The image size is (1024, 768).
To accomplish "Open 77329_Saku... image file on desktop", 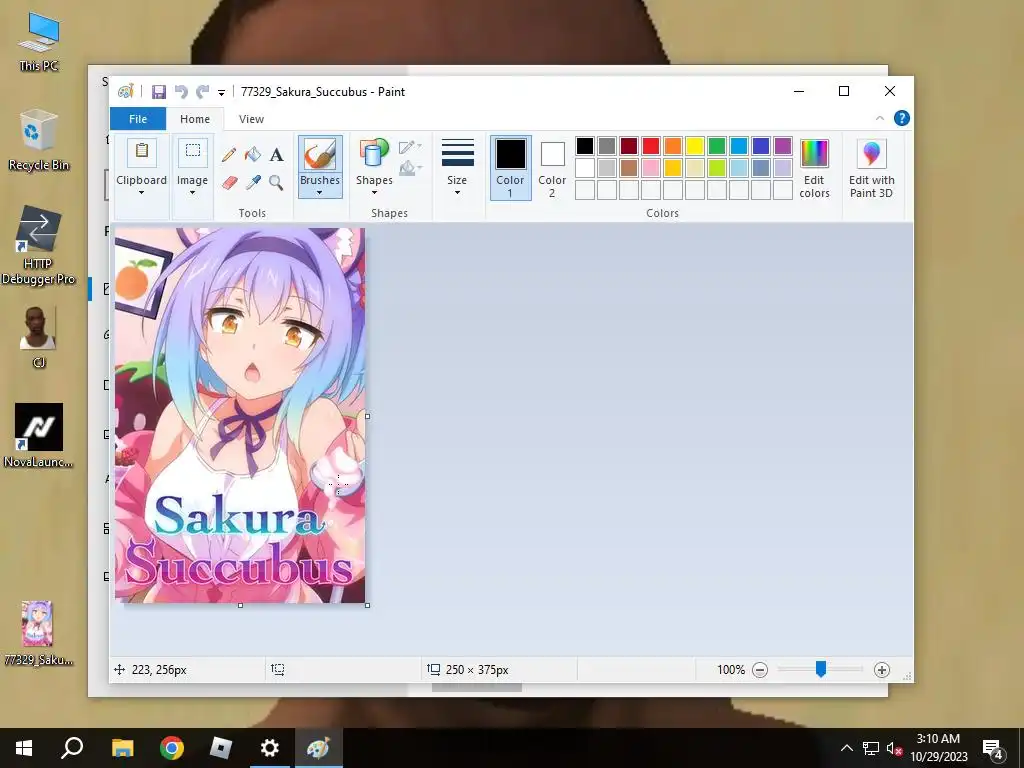I will coord(39,633).
